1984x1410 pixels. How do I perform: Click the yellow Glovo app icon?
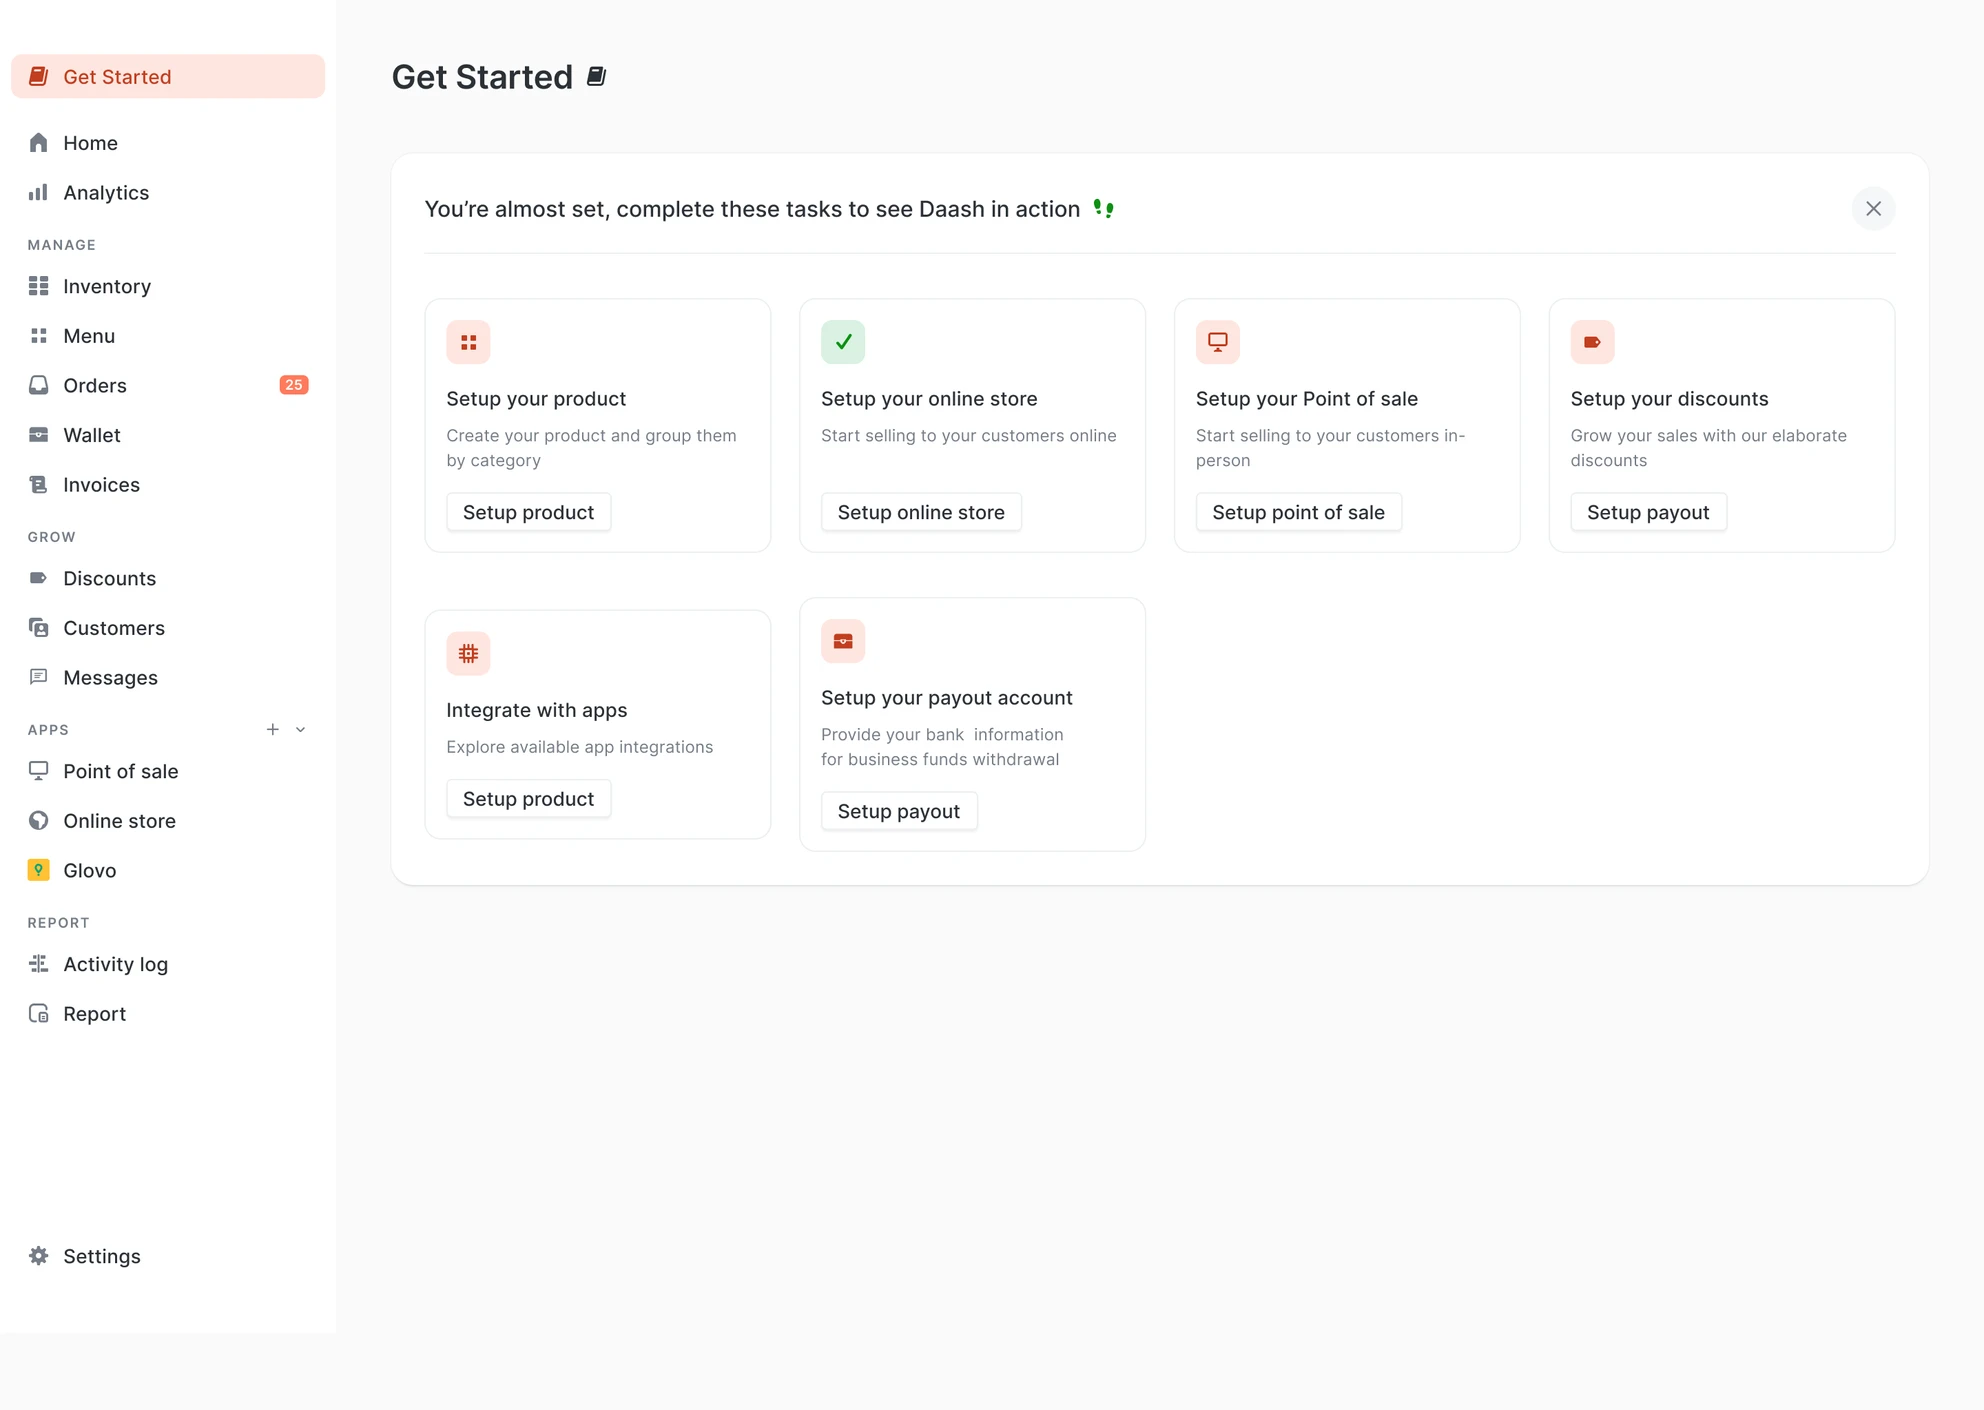(x=39, y=870)
